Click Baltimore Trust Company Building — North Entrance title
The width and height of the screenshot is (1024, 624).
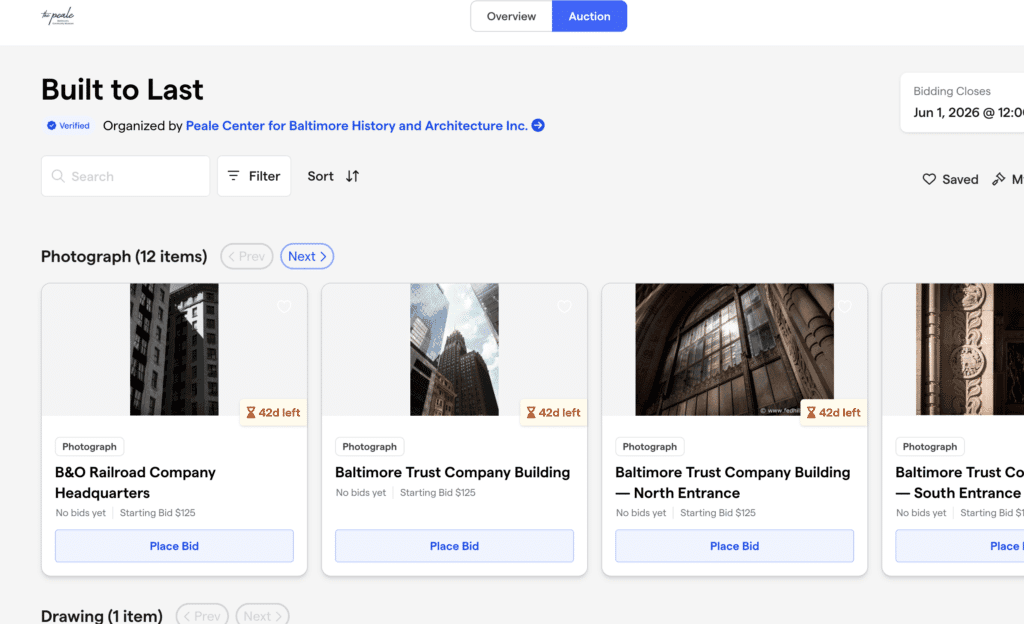(x=733, y=482)
